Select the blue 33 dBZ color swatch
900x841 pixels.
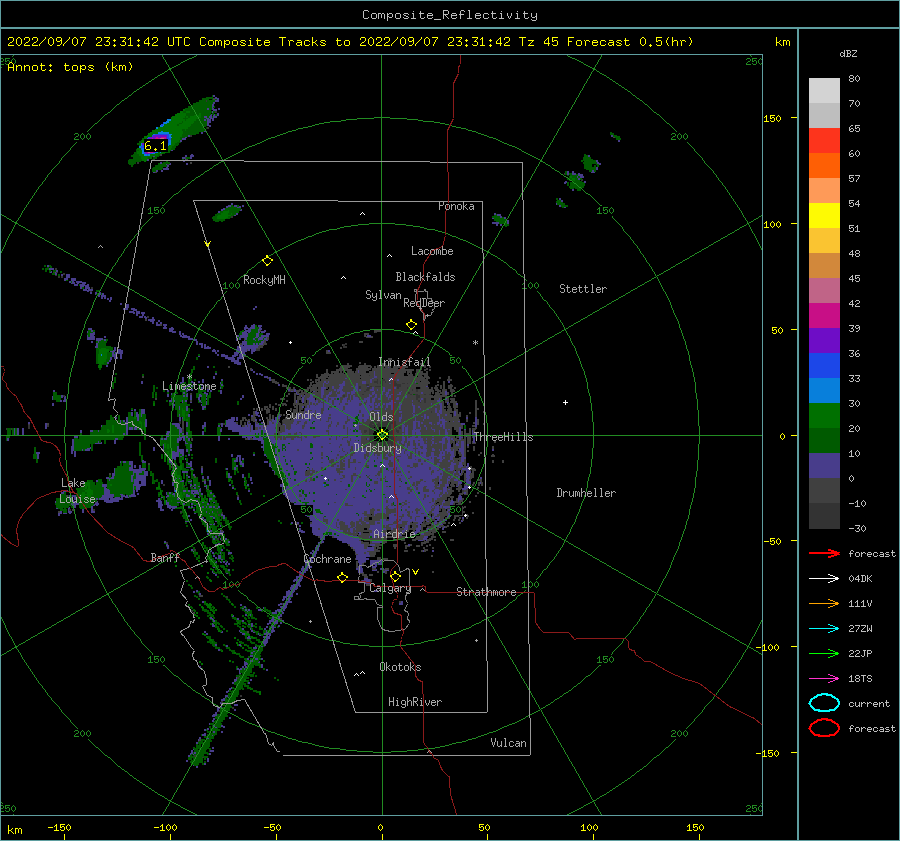pos(824,365)
